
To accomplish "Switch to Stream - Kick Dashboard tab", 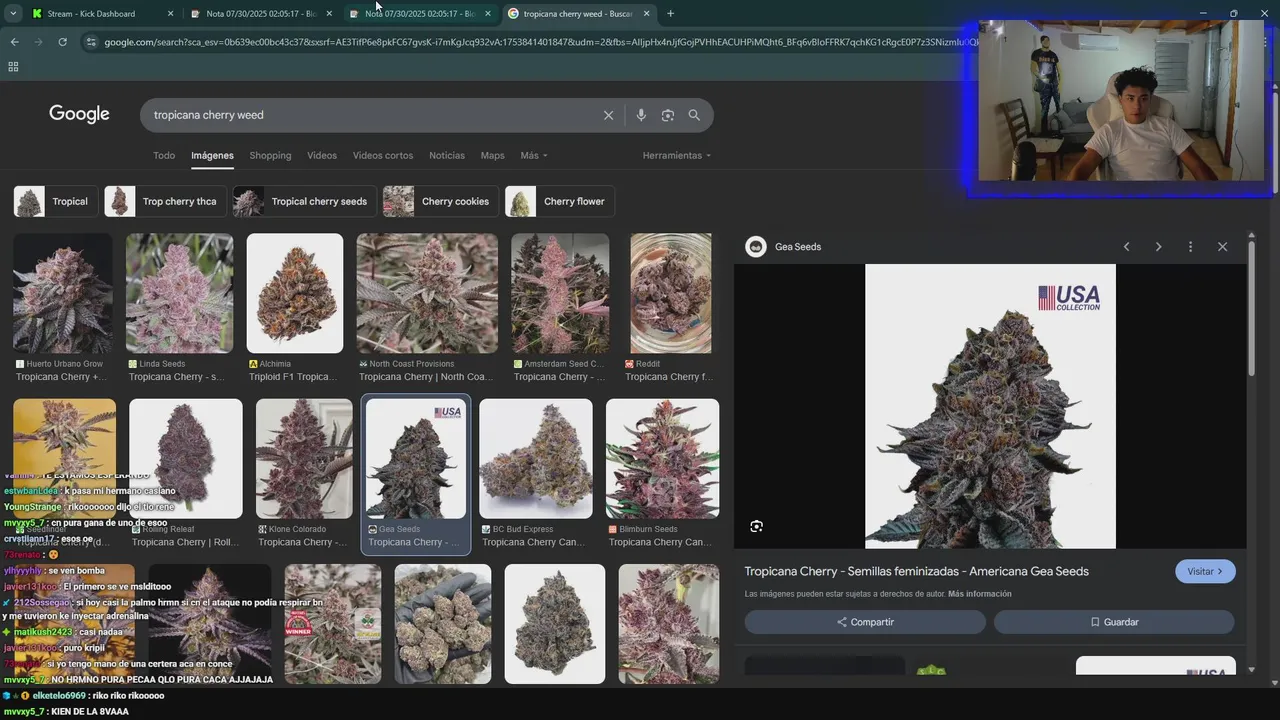I will [102, 14].
